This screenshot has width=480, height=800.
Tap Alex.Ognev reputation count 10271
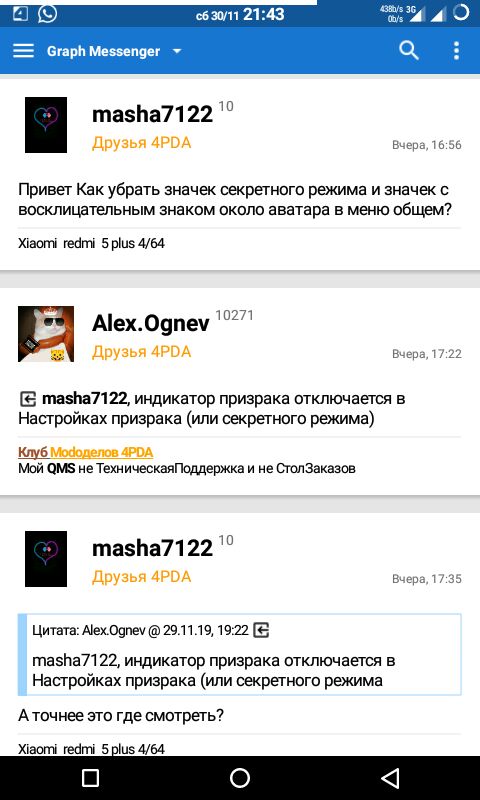pyautogui.click(x=234, y=316)
